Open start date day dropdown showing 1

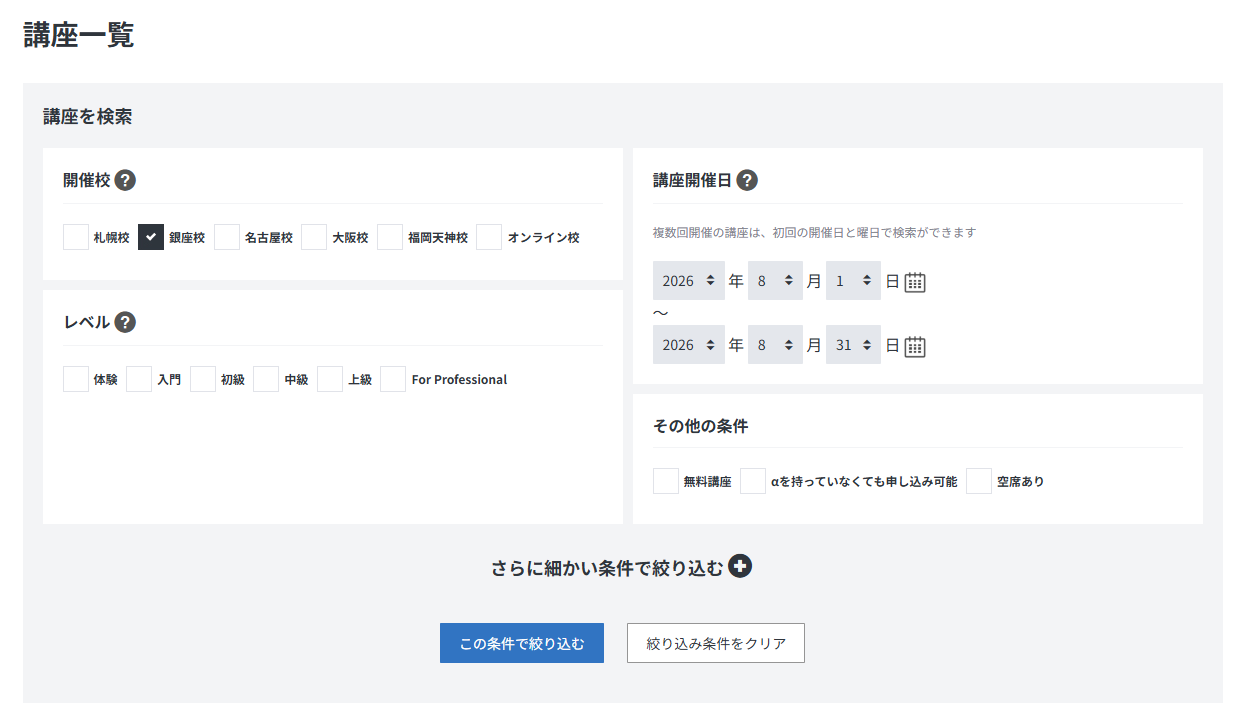pos(853,281)
